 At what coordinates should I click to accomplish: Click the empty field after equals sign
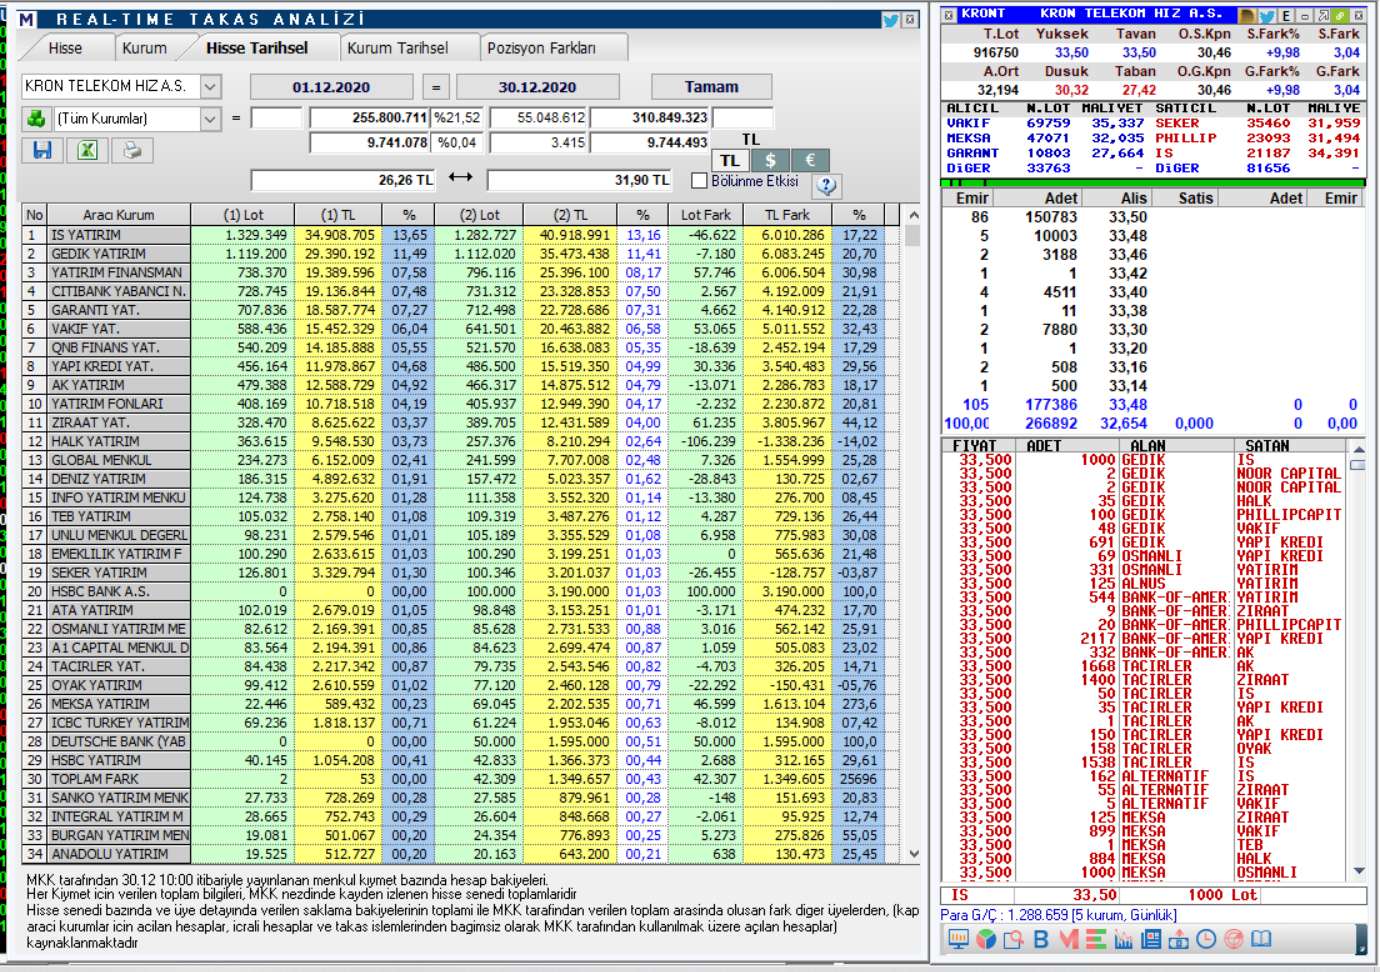(276, 118)
